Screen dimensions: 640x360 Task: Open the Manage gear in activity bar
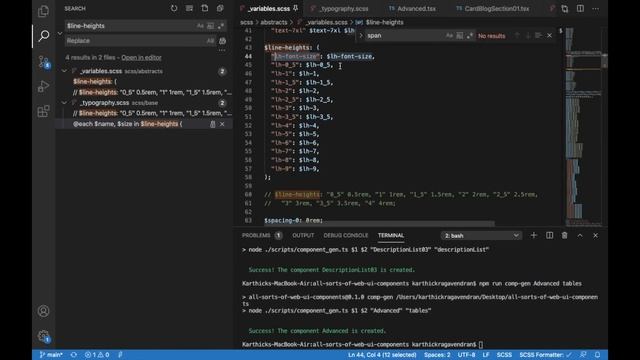point(43,336)
